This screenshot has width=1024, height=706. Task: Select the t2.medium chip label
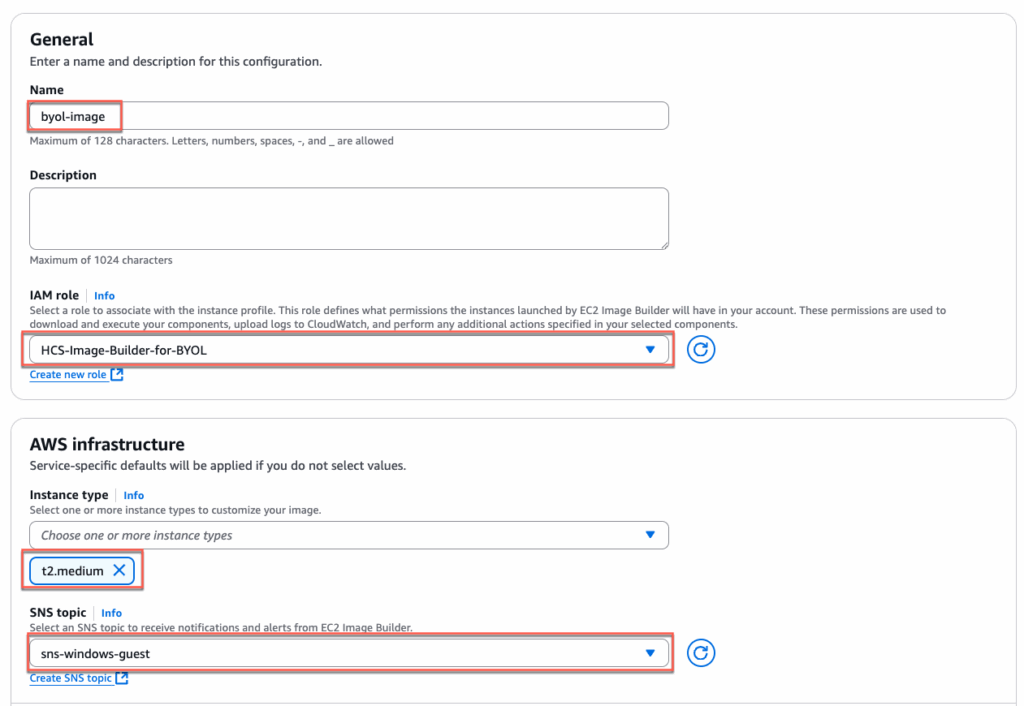72,570
